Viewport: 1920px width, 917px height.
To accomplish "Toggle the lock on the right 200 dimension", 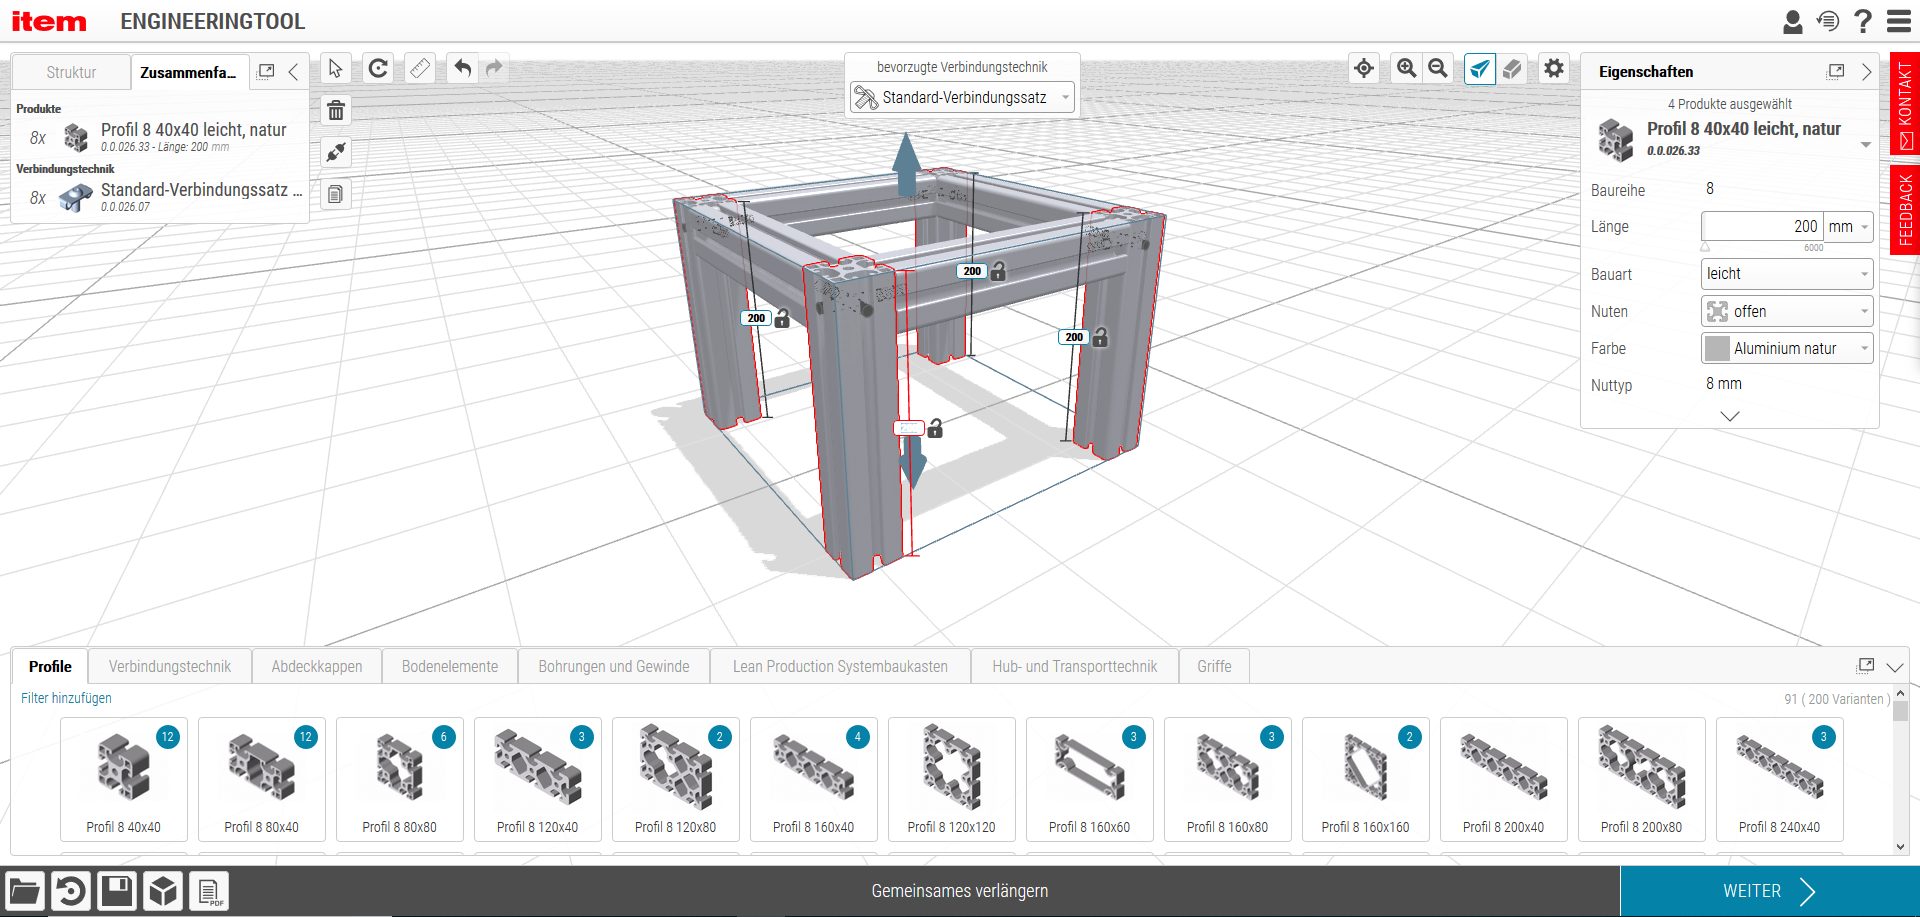I will click(x=1100, y=338).
